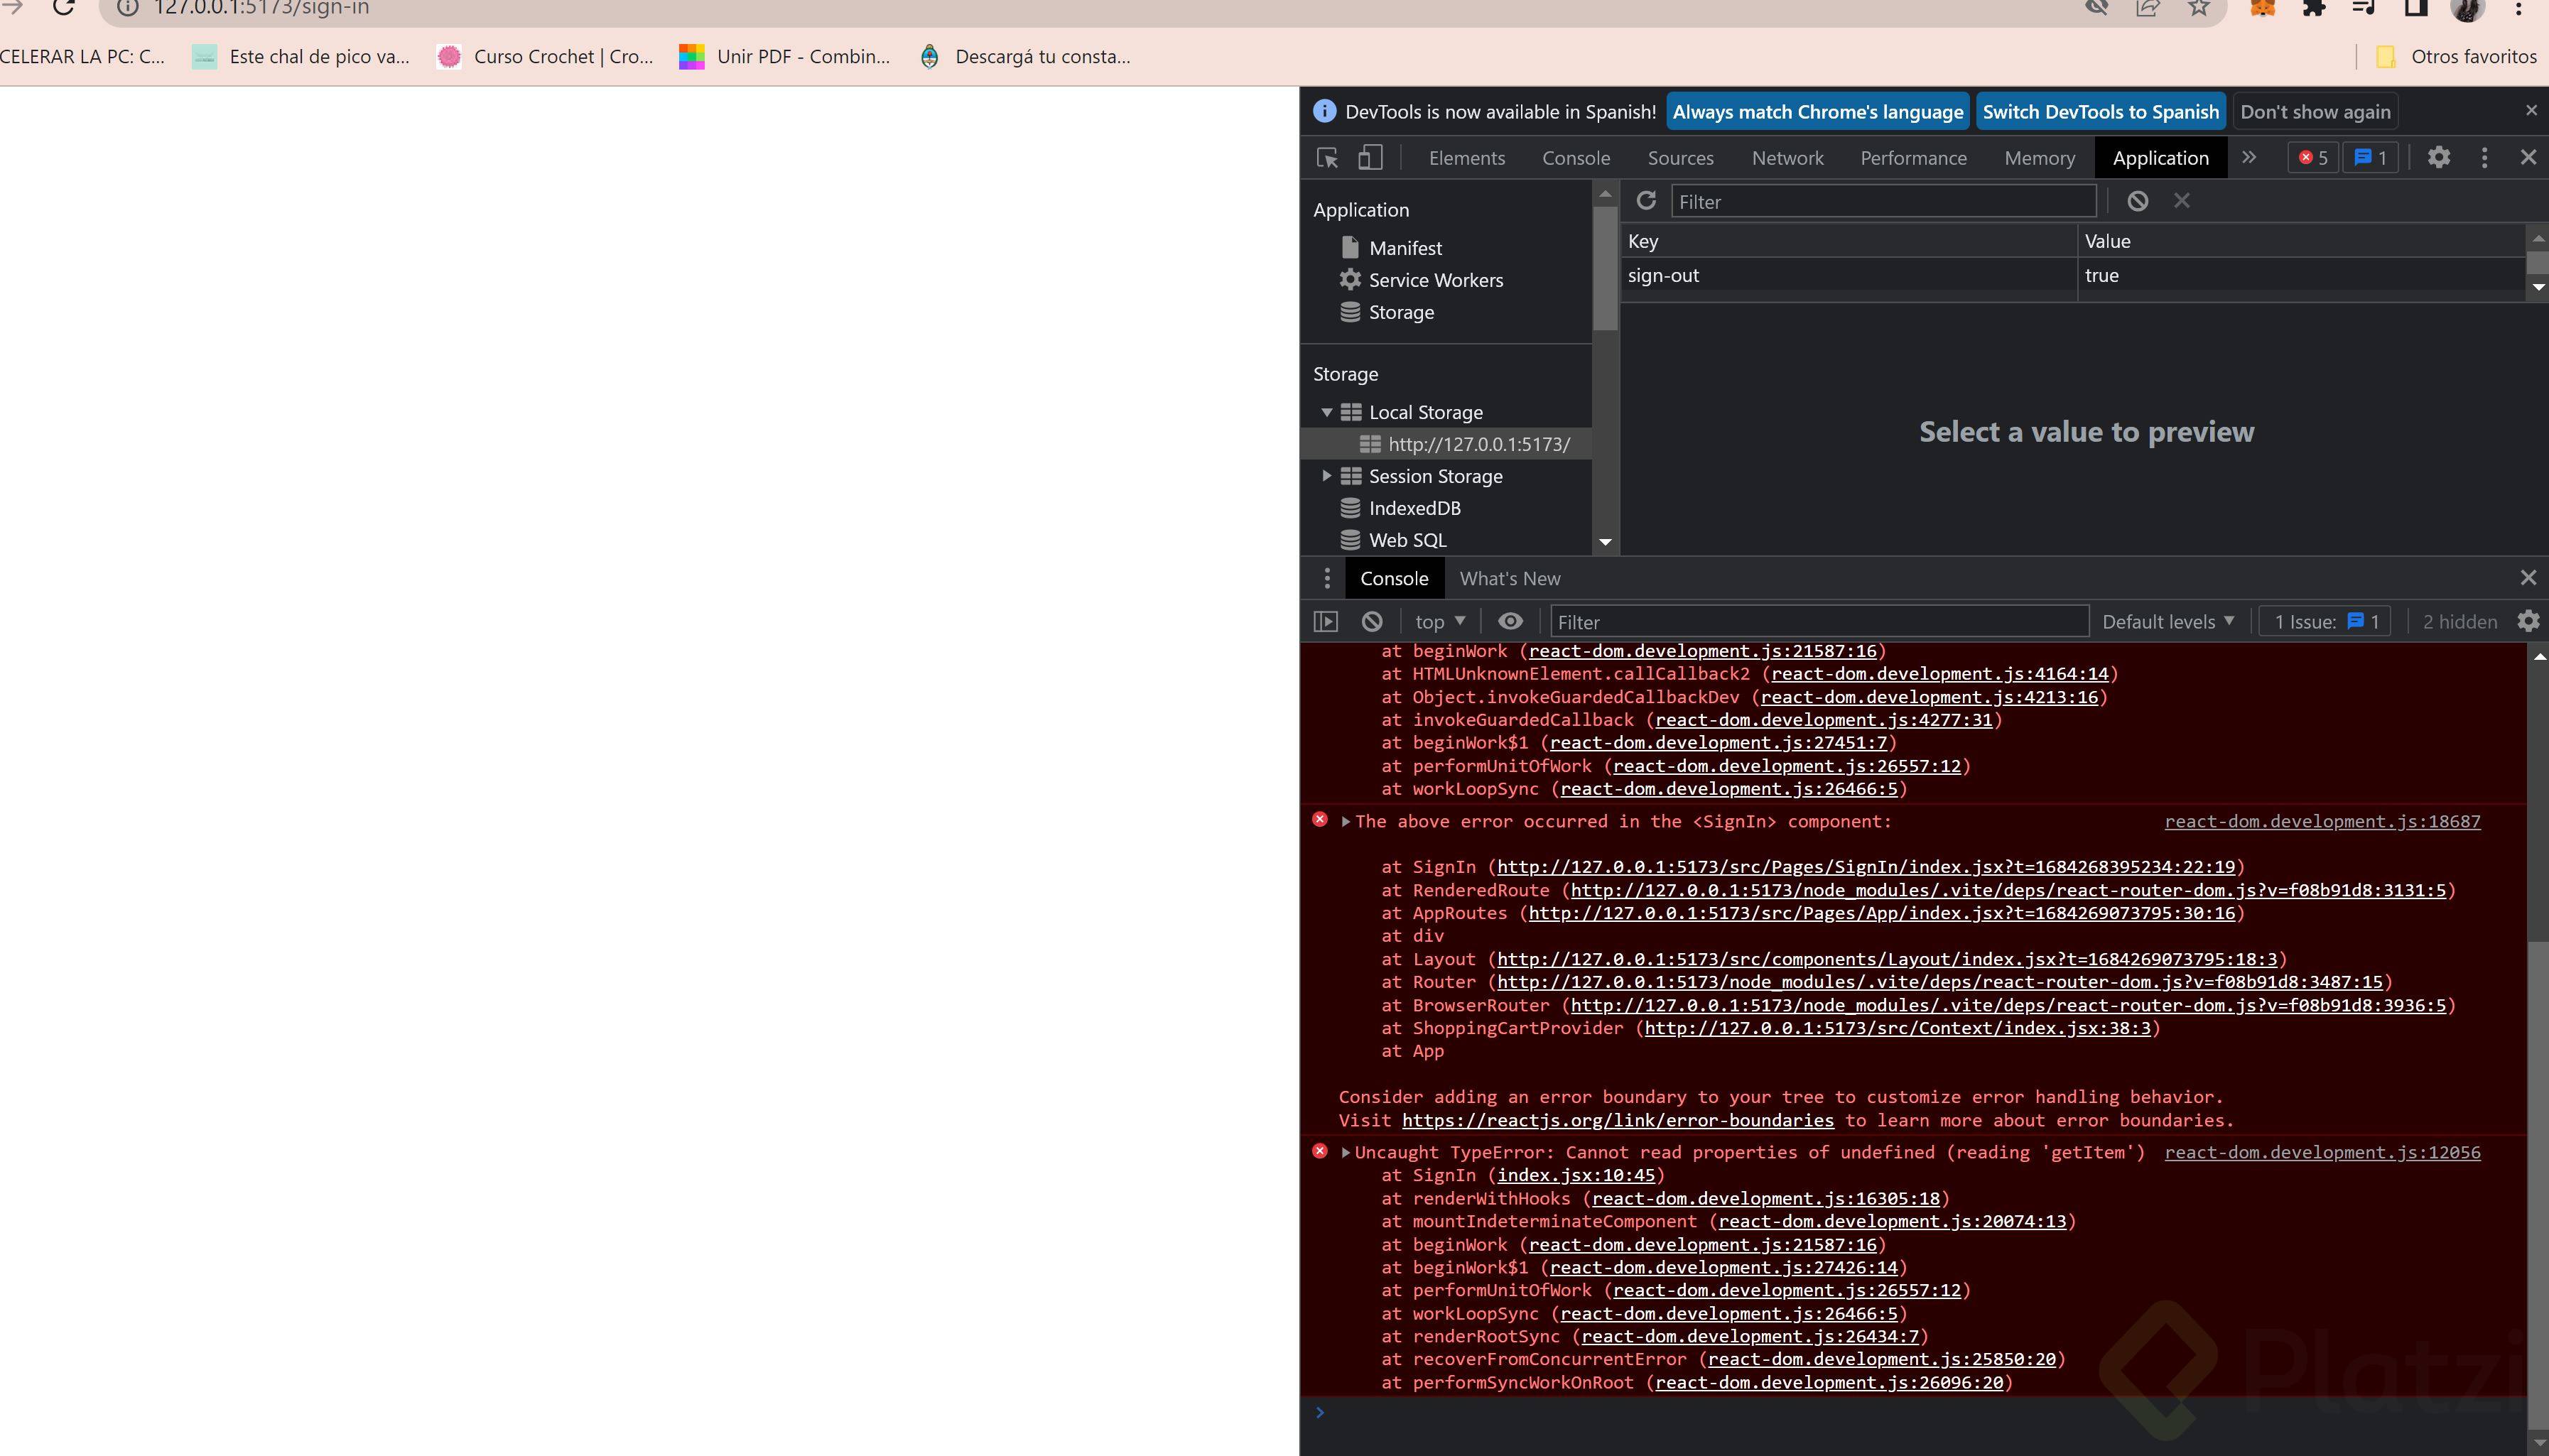Create a live expression with the eye icon
2549x1456 pixels.
click(1510, 621)
